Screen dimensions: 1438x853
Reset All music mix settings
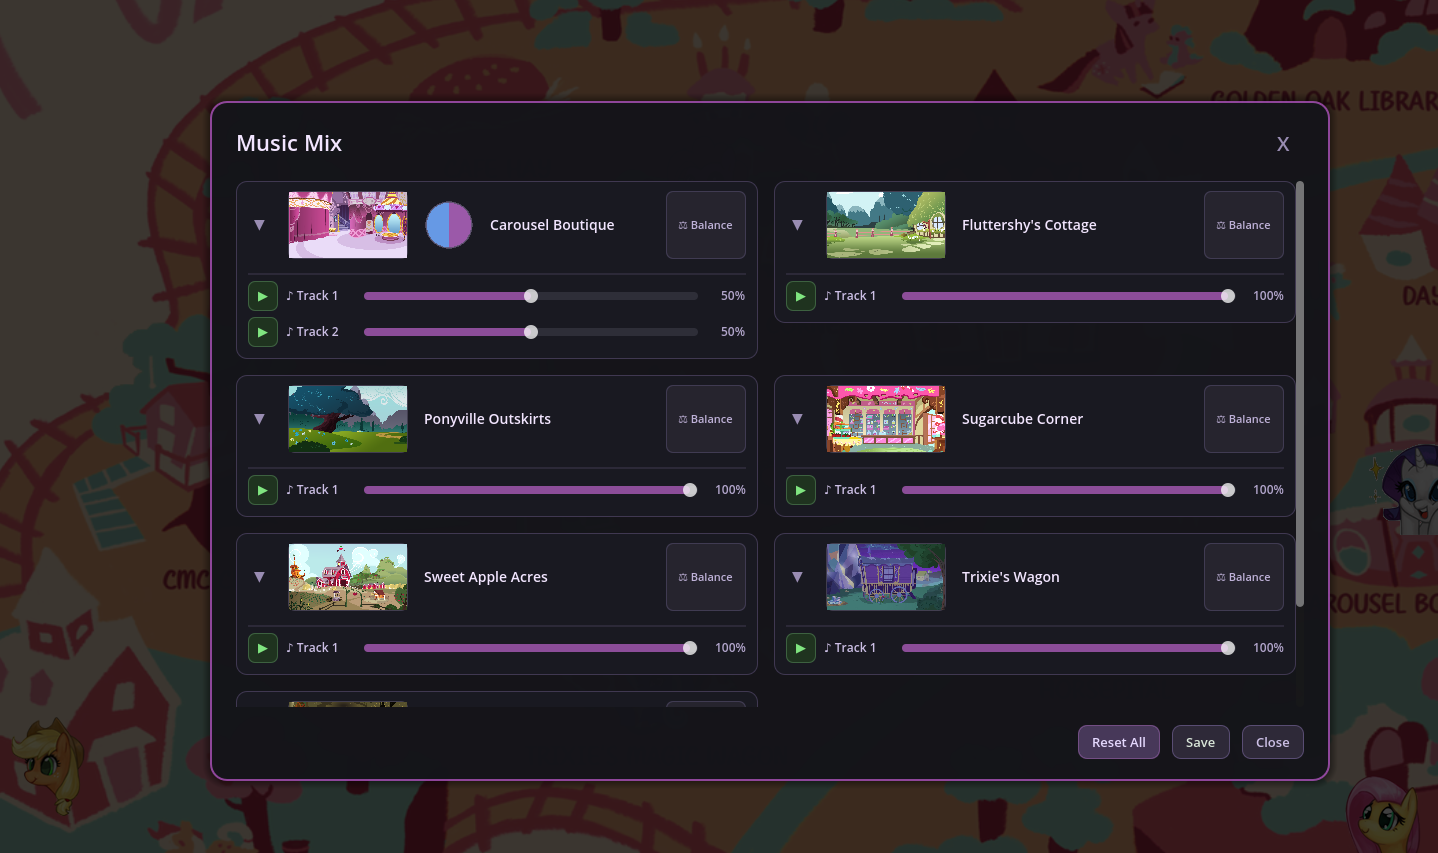[1118, 742]
